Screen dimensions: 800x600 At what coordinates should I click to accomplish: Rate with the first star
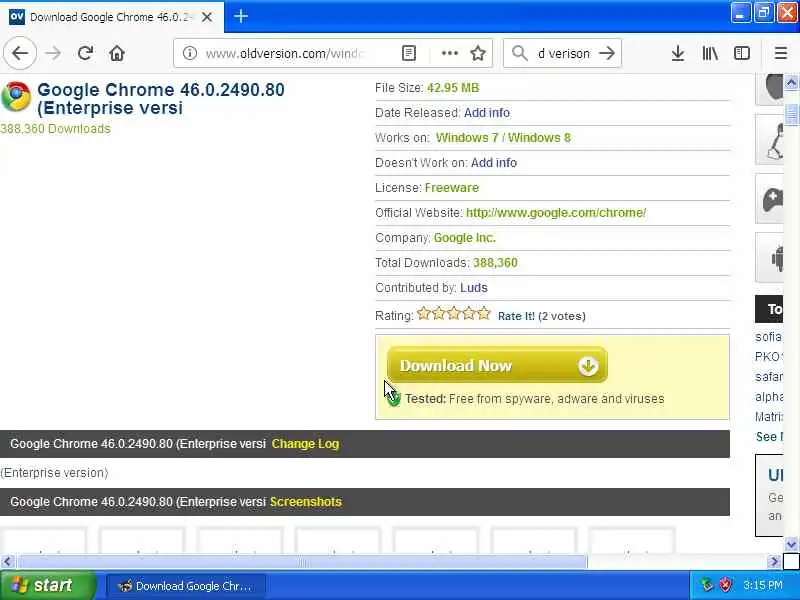pos(423,313)
